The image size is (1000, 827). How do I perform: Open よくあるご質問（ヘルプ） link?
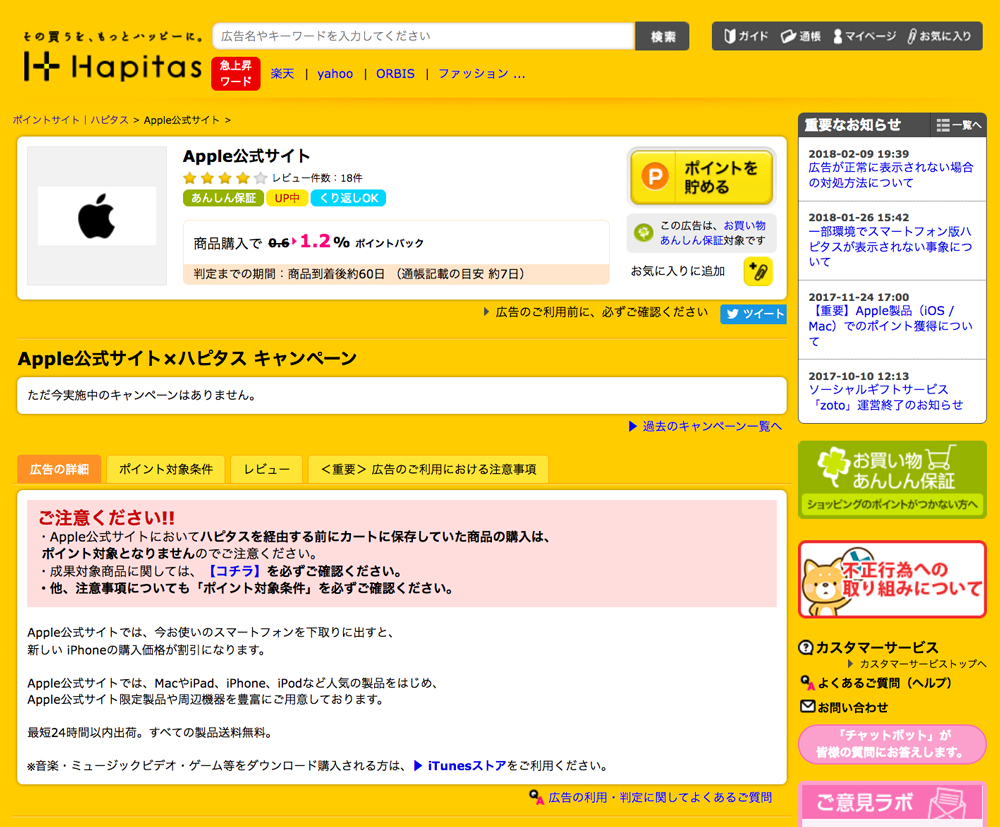[876, 683]
